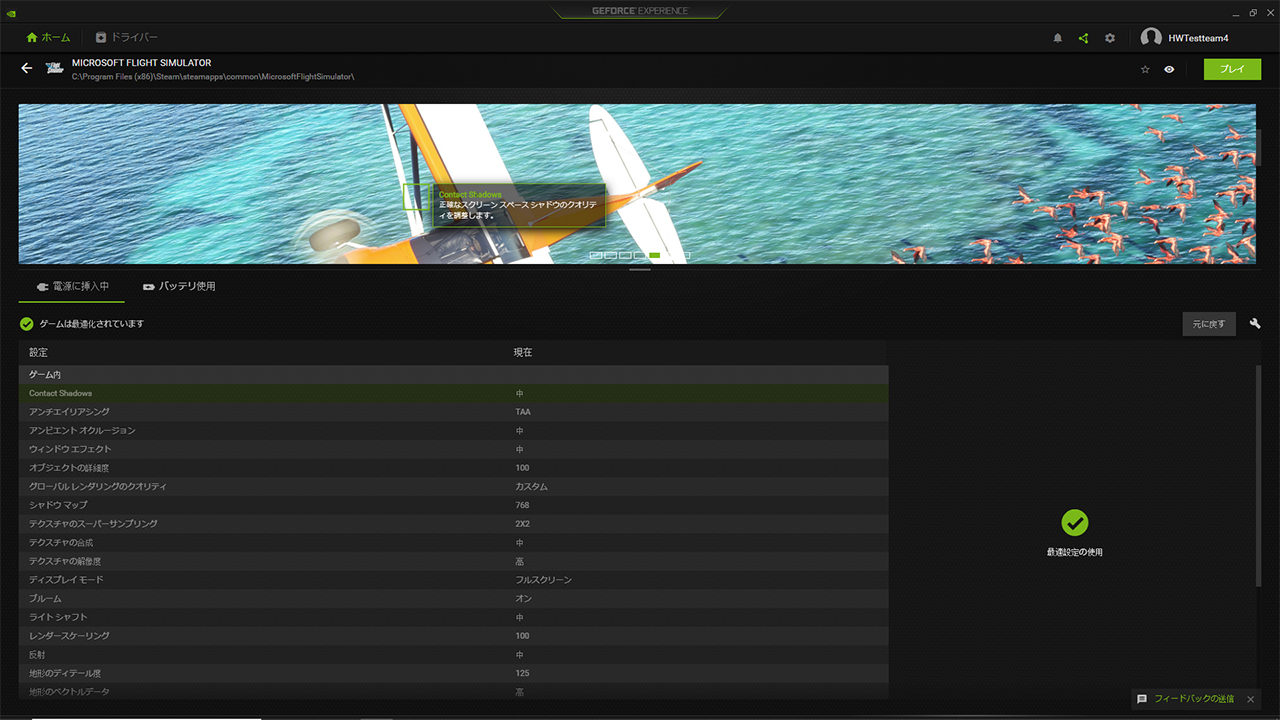
Task: Open the notifications bell
Action: (x=1058, y=38)
